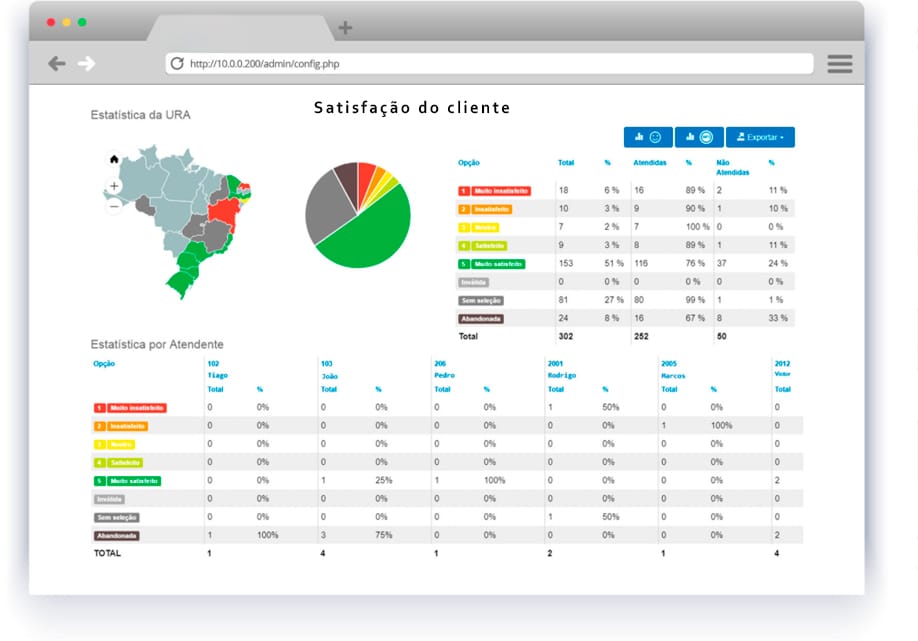Click the Opção header in the Atendente table
Screen dimensions: 918x641
(x=104, y=364)
